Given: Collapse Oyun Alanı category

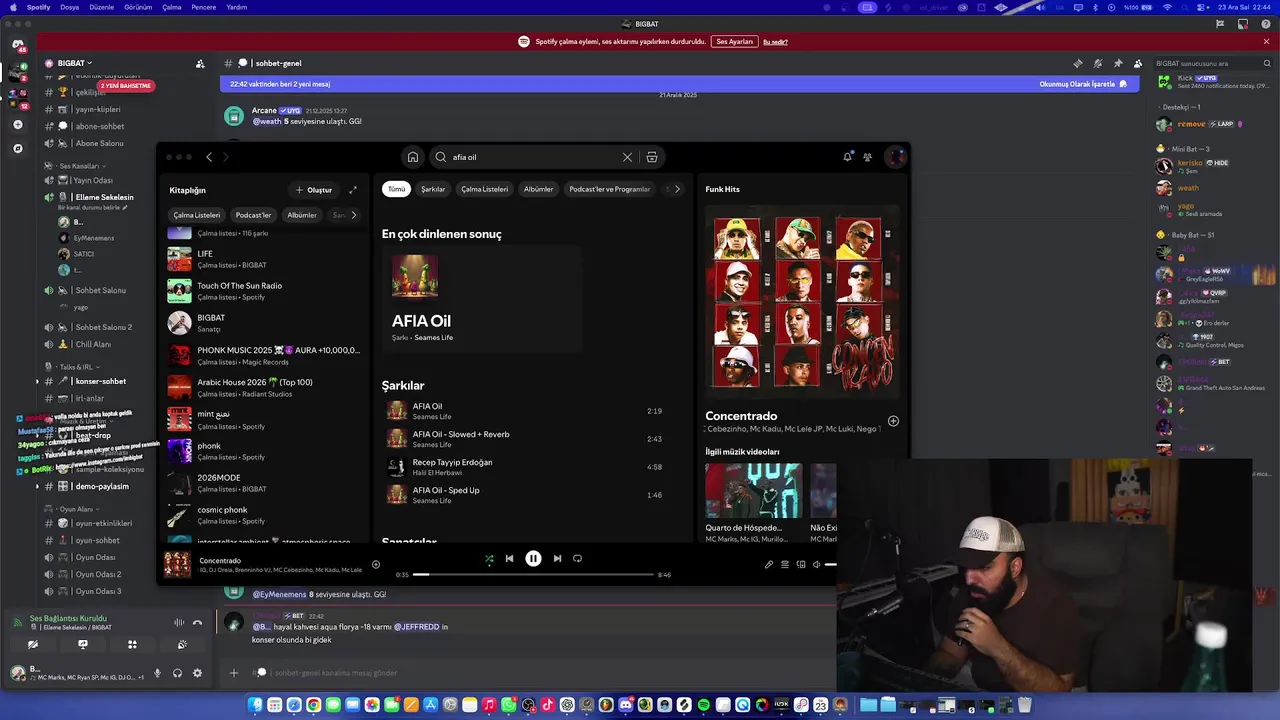Looking at the screenshot, I should pyautogui.click(x=70, y=509).
